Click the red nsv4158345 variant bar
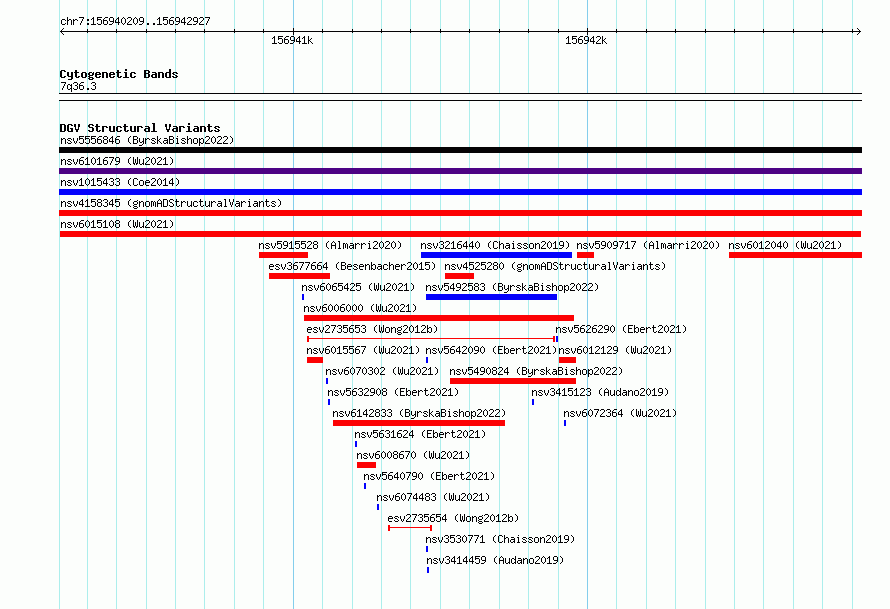The height and width of the screenshot is (609, 890). point(460,213)
